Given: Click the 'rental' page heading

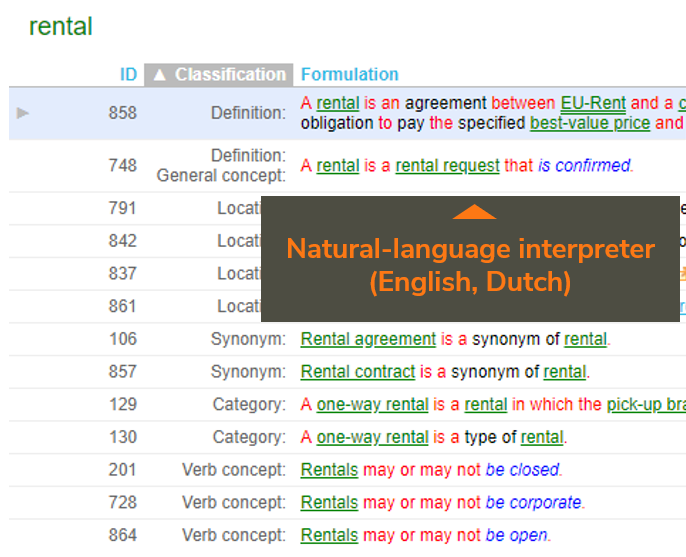Looking at the screenshot, I should click(x=60, y=26).
